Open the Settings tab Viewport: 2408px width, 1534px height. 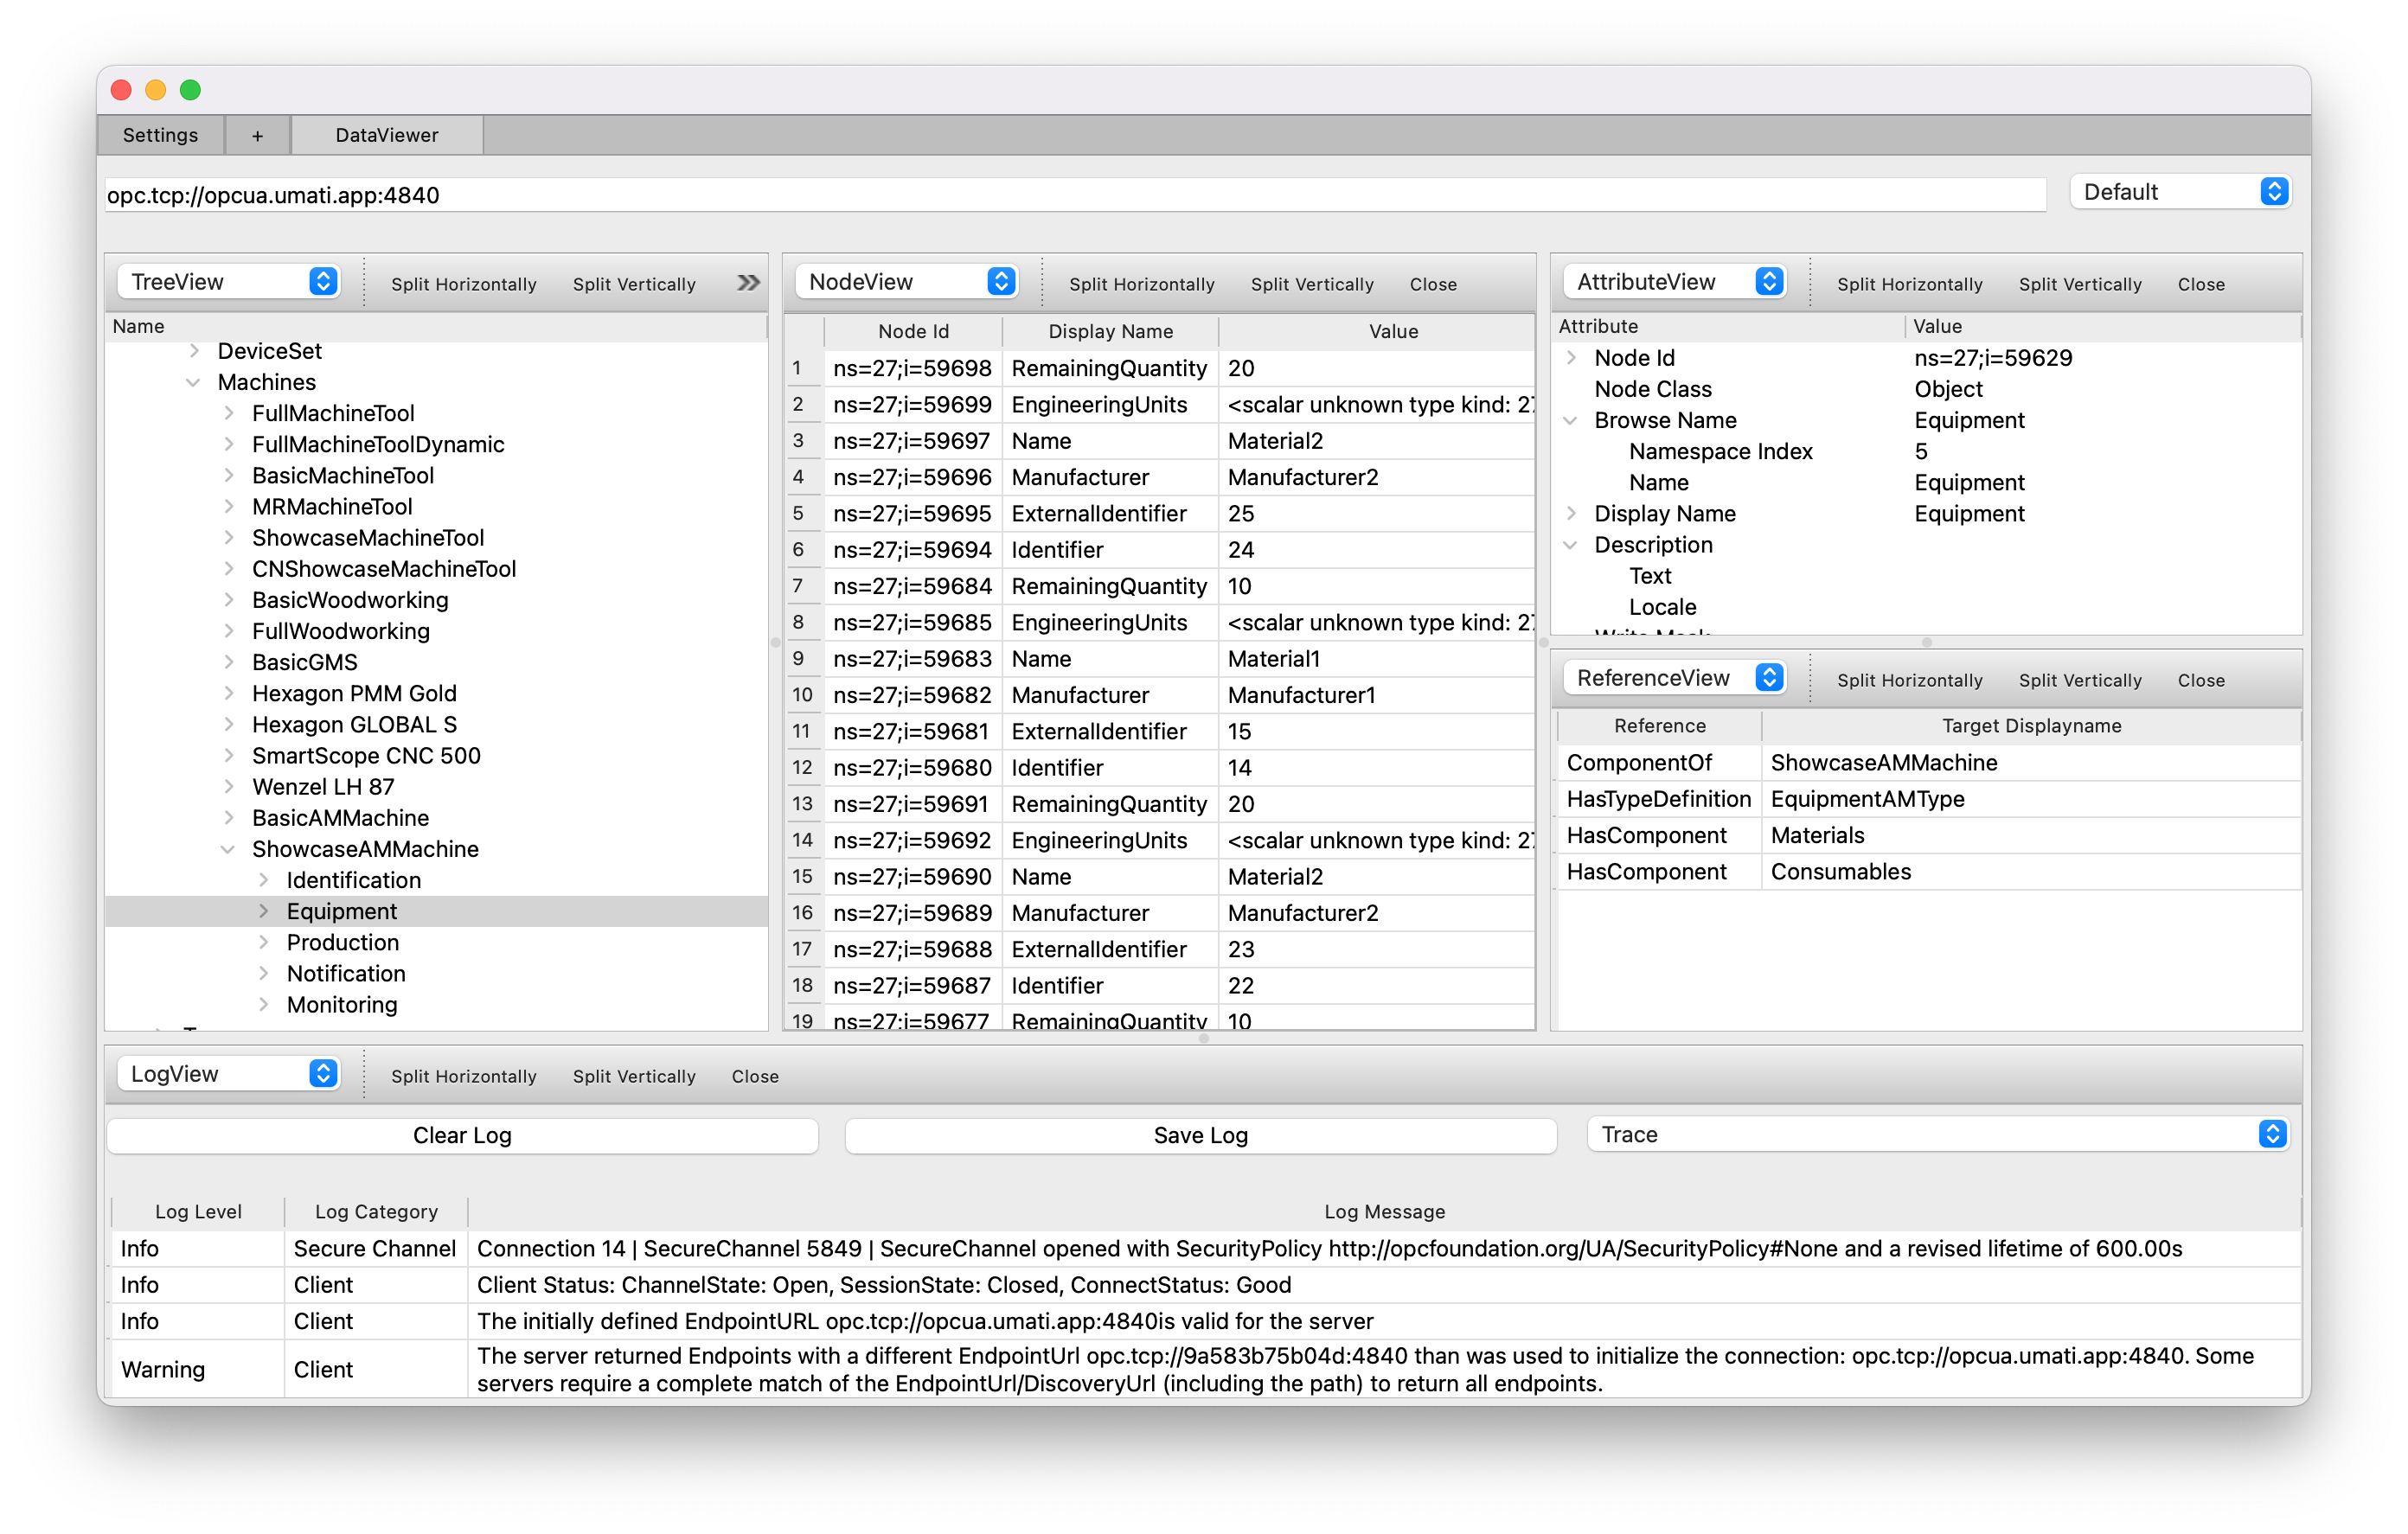[160, 135]
